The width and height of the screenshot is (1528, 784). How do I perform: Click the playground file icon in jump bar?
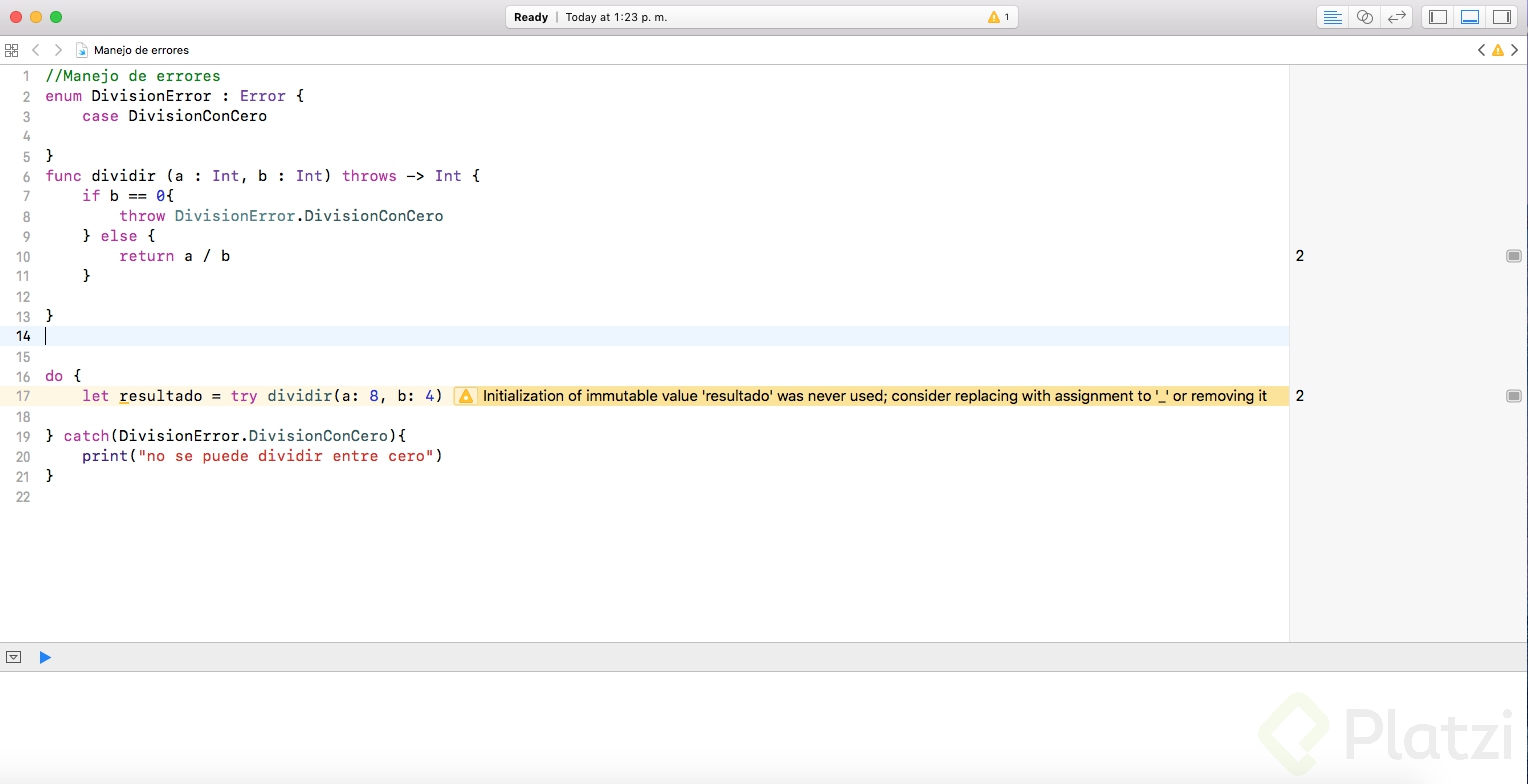[82, 50]
